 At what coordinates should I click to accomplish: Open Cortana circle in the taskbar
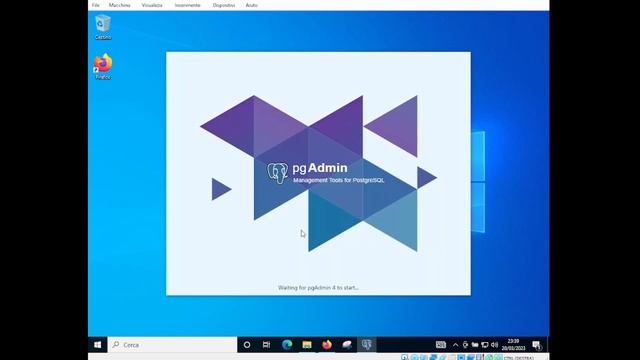[x=247, y=345]
